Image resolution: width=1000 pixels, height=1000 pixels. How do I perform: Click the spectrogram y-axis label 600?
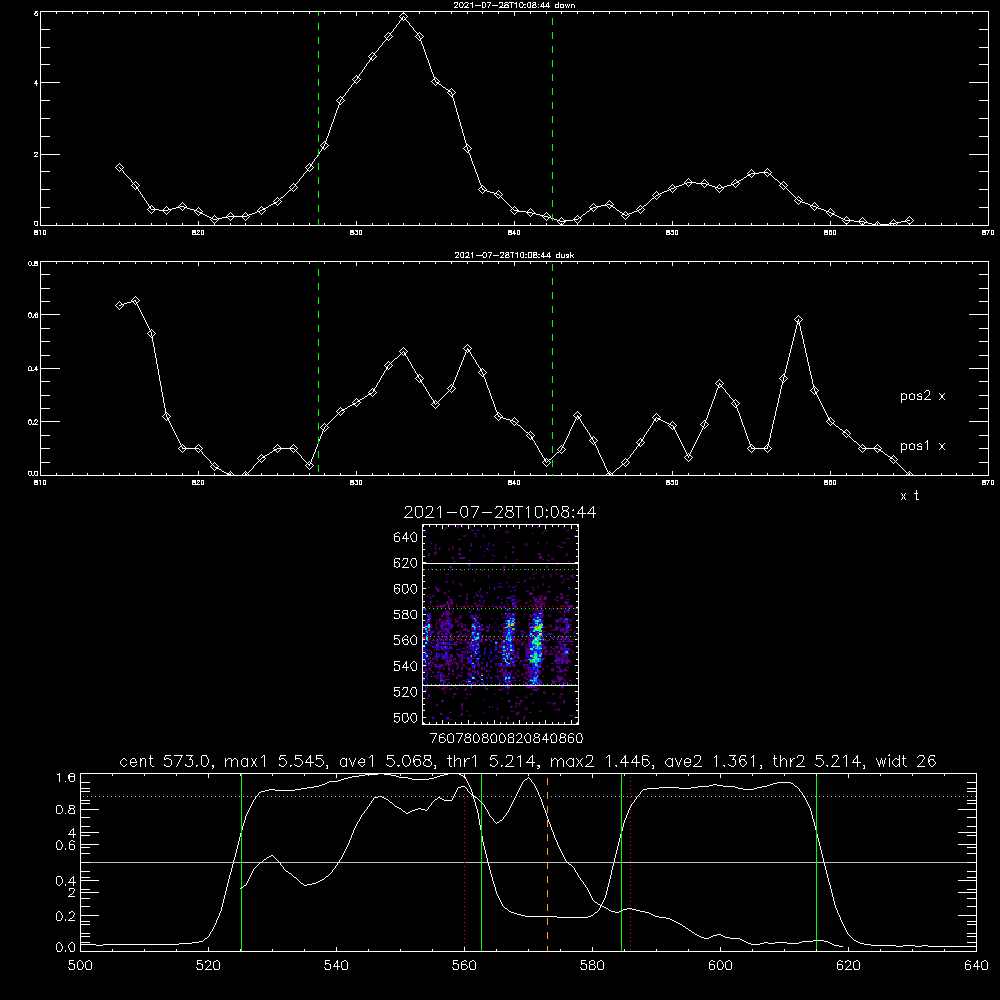(x=406, y=589)
